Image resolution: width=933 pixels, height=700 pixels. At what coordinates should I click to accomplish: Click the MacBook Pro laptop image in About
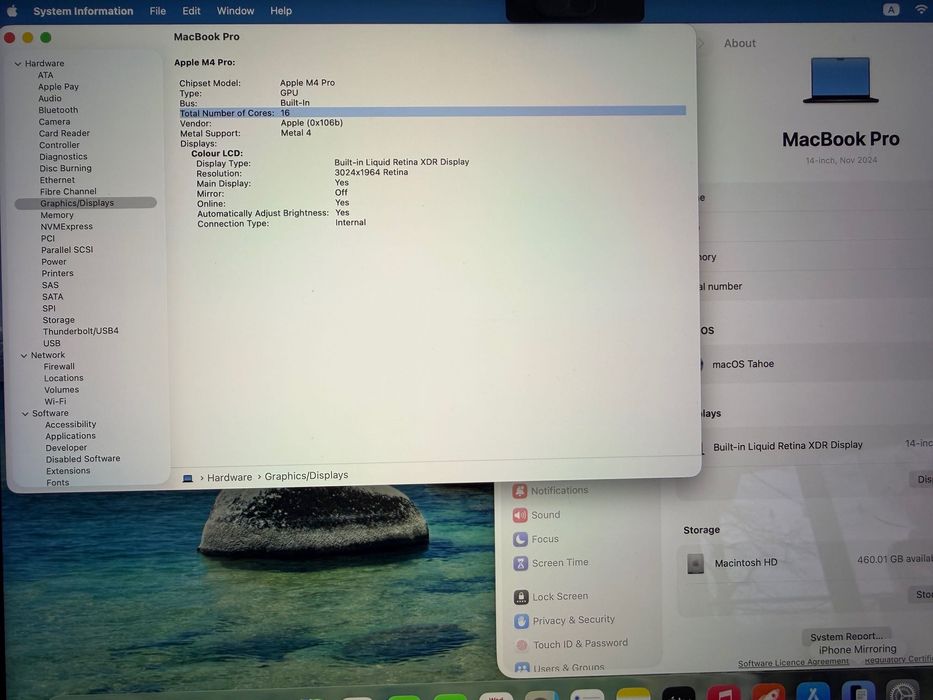tap(840, 80)
